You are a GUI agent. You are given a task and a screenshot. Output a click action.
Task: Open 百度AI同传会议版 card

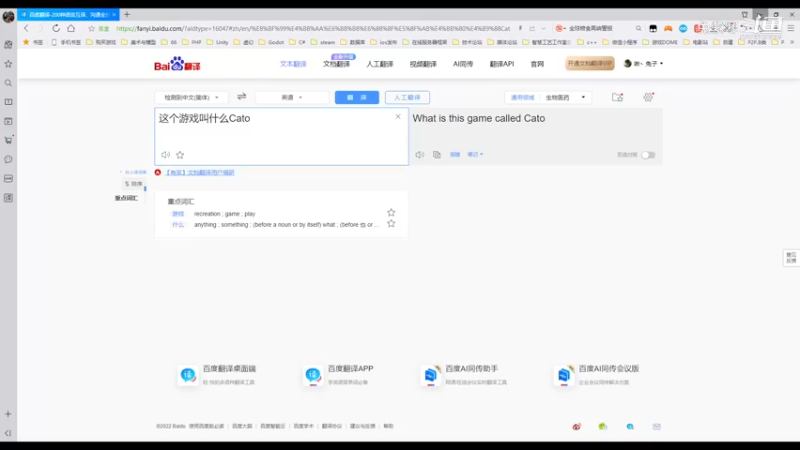[x=597, y=375]
